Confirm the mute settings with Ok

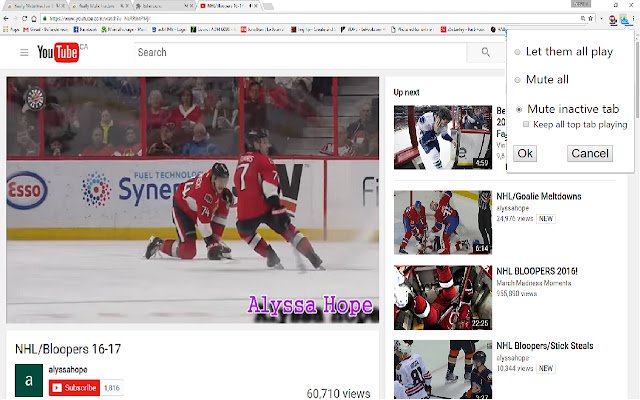tap(524, 153)
